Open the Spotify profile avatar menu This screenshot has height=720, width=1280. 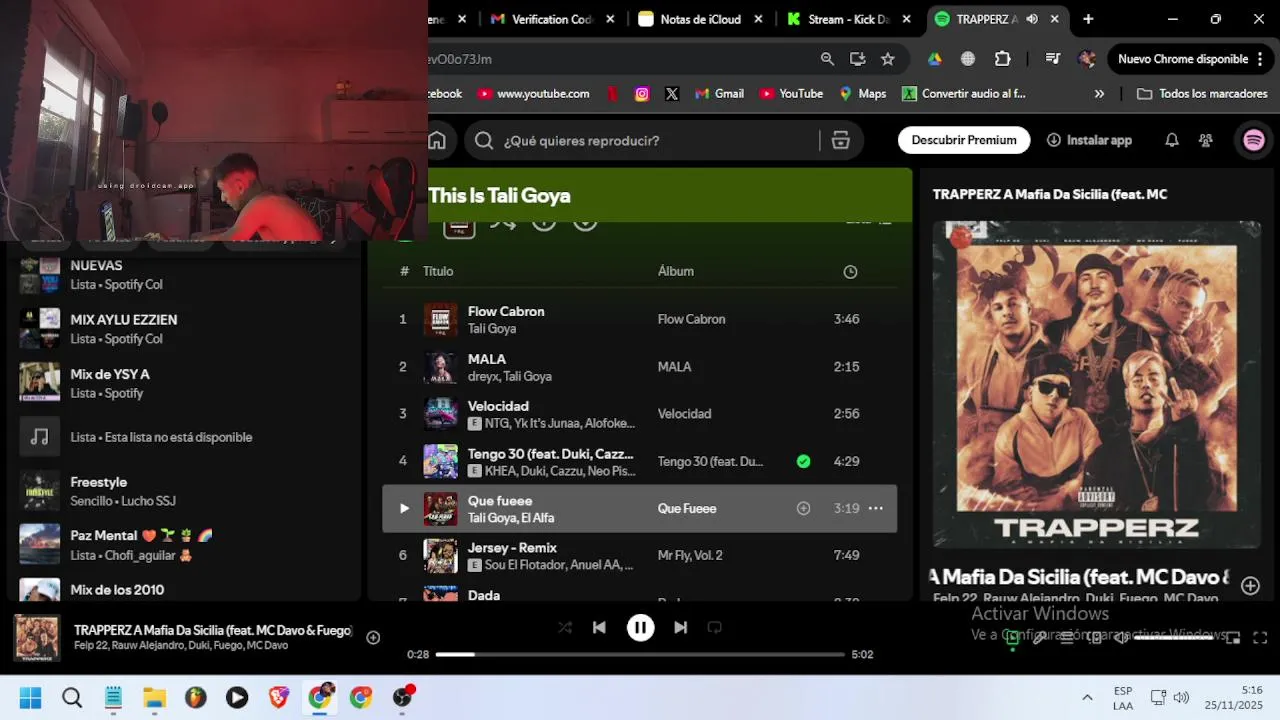tap(1254, 141)
